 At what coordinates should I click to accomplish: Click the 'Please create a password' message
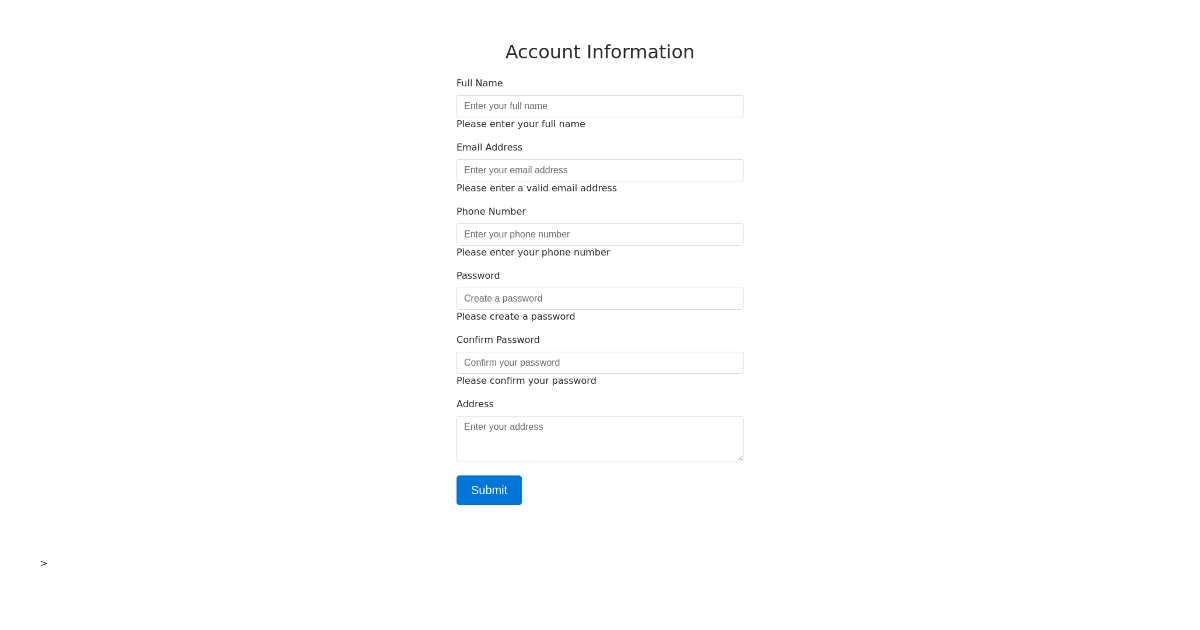tap(516, 316)
